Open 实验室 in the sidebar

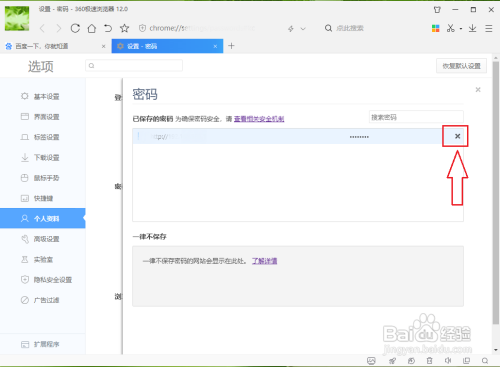click(x=43, y=259)
